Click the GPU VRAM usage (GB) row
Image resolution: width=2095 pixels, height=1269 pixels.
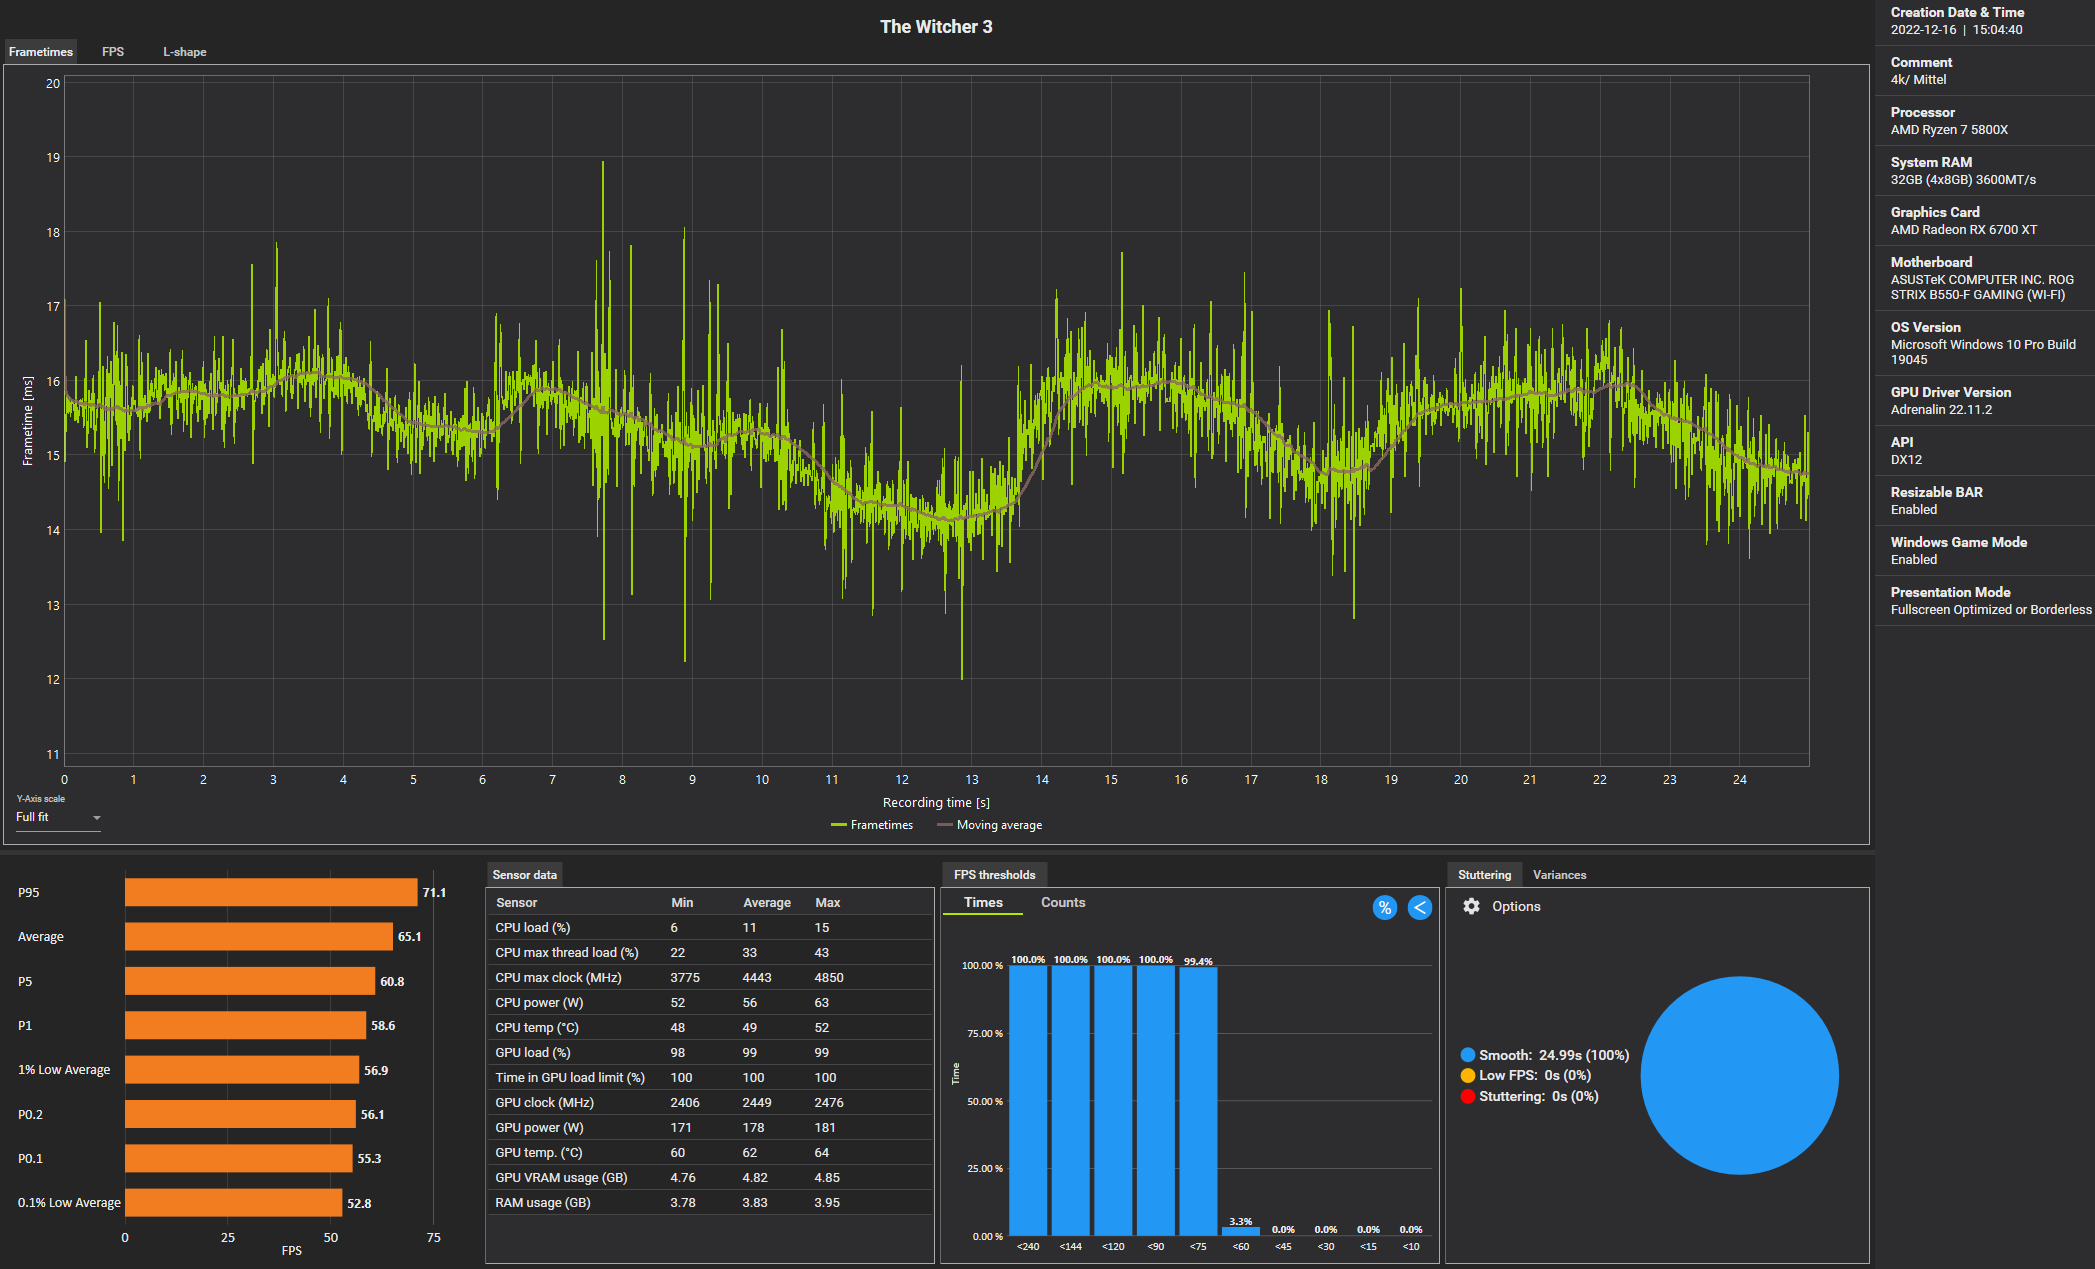click(x=710, y=1178)
